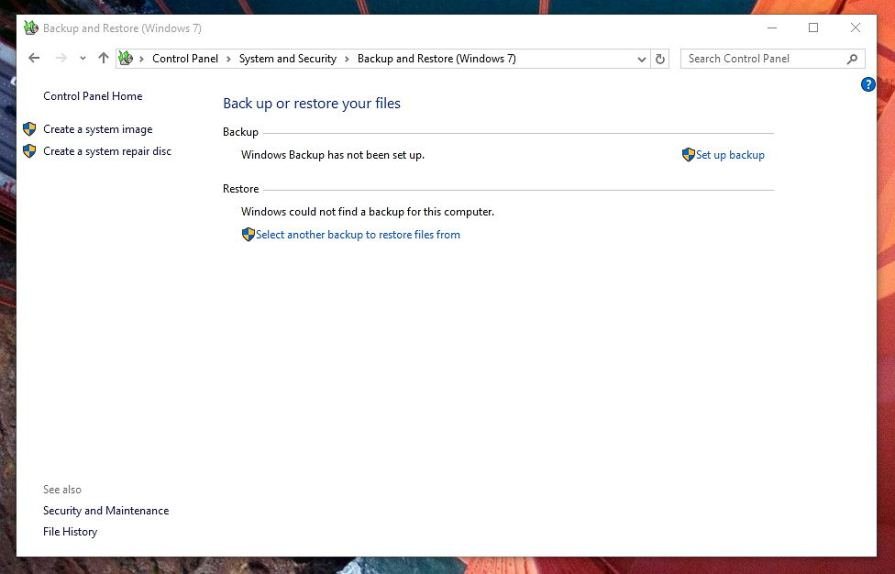Select another backup to restore files from
This screenshot has width=895, height=574.
click(x=358, y=235)
